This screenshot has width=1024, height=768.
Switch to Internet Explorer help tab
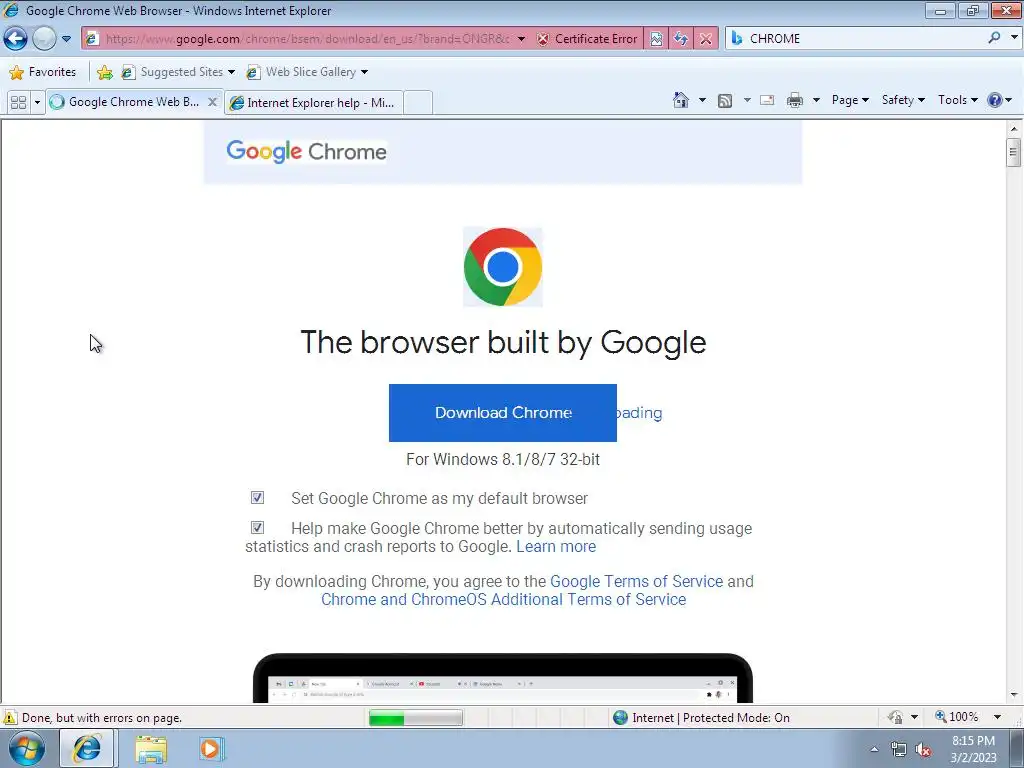313,103
